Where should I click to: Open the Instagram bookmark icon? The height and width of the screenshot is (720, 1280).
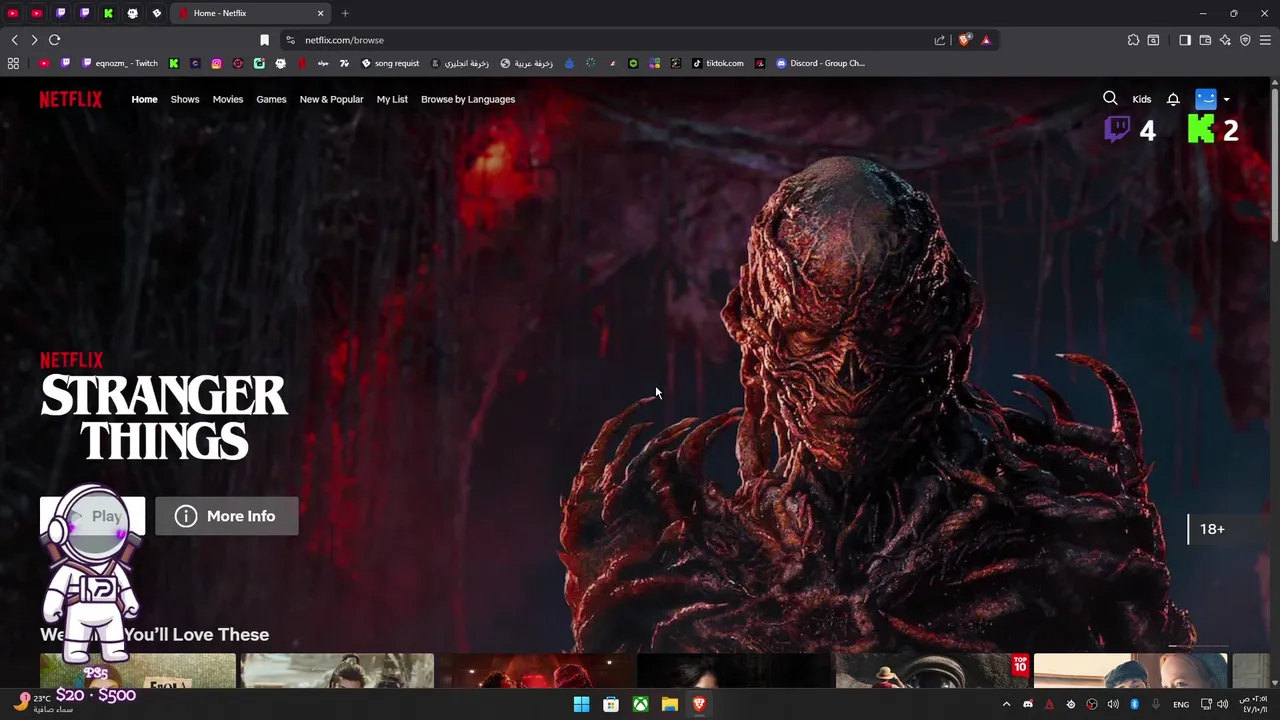[216, 63]
